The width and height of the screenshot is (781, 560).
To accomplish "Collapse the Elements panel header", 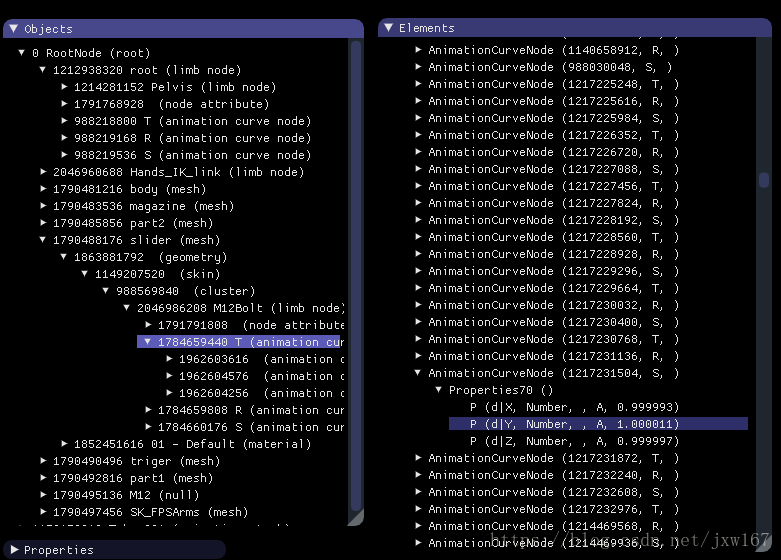I will (x=389, y=28).
